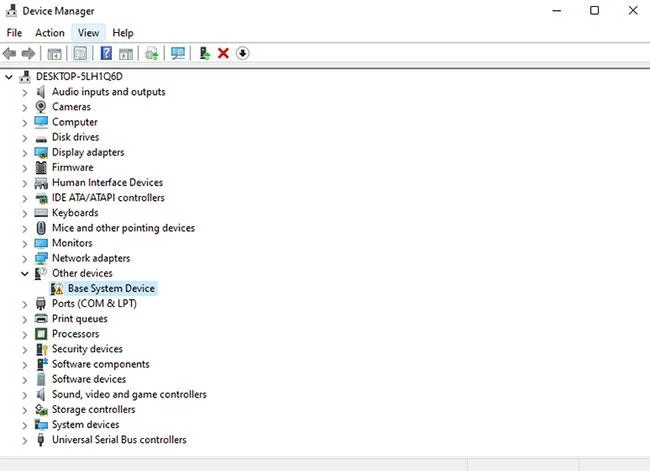
Task: Open the Help menu
Action: pos(123,33)
